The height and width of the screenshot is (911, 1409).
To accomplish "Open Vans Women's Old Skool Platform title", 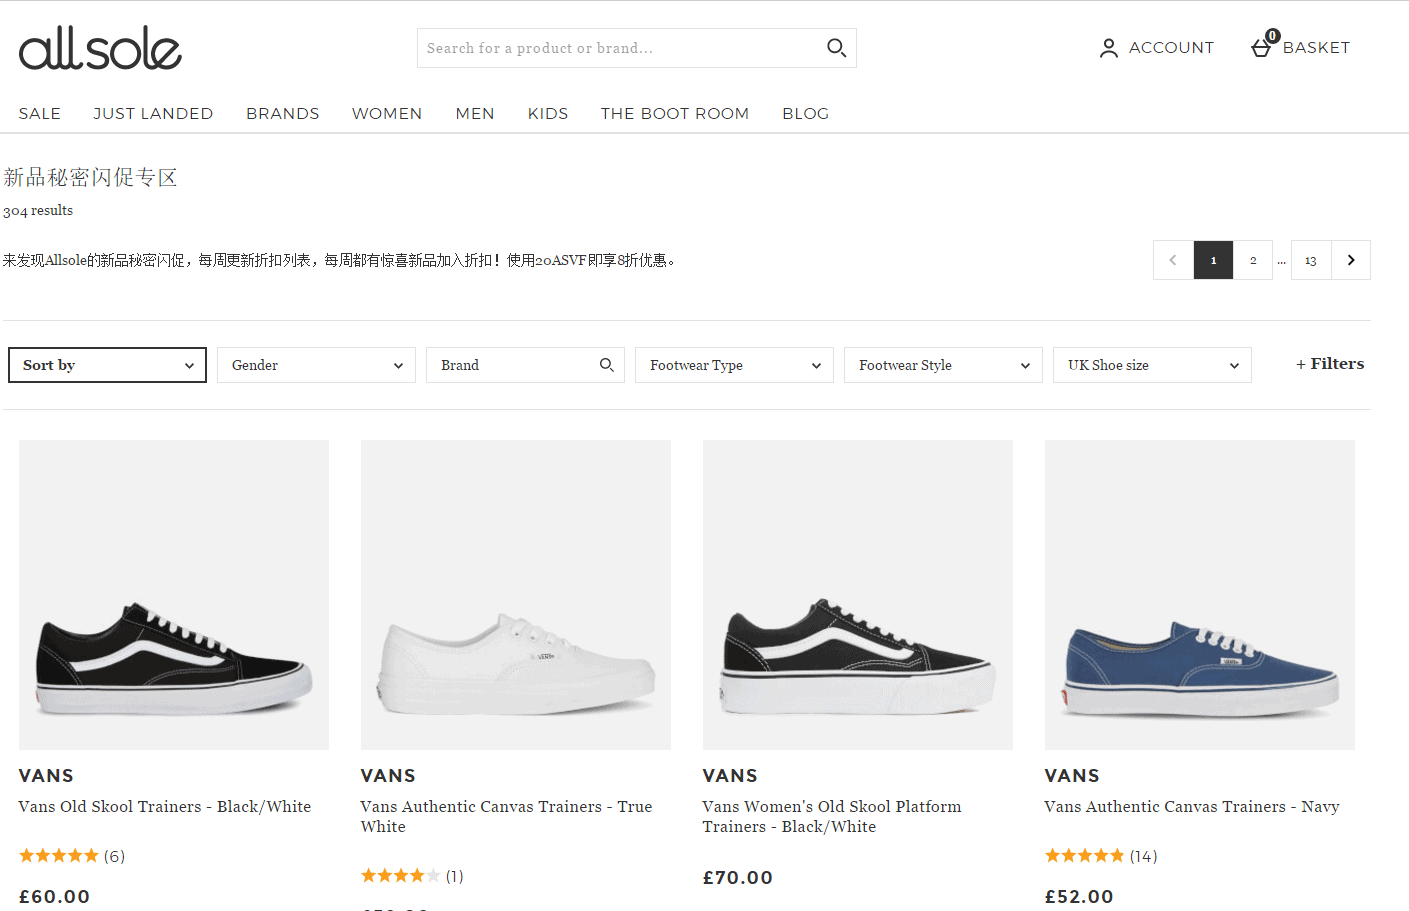I will coord(832,817).
